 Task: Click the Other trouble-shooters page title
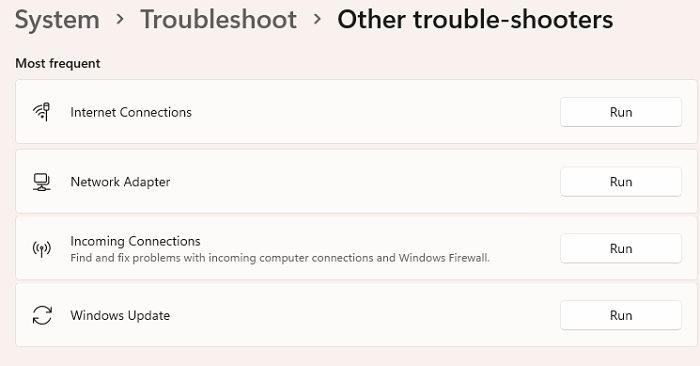tap(475, 20)
